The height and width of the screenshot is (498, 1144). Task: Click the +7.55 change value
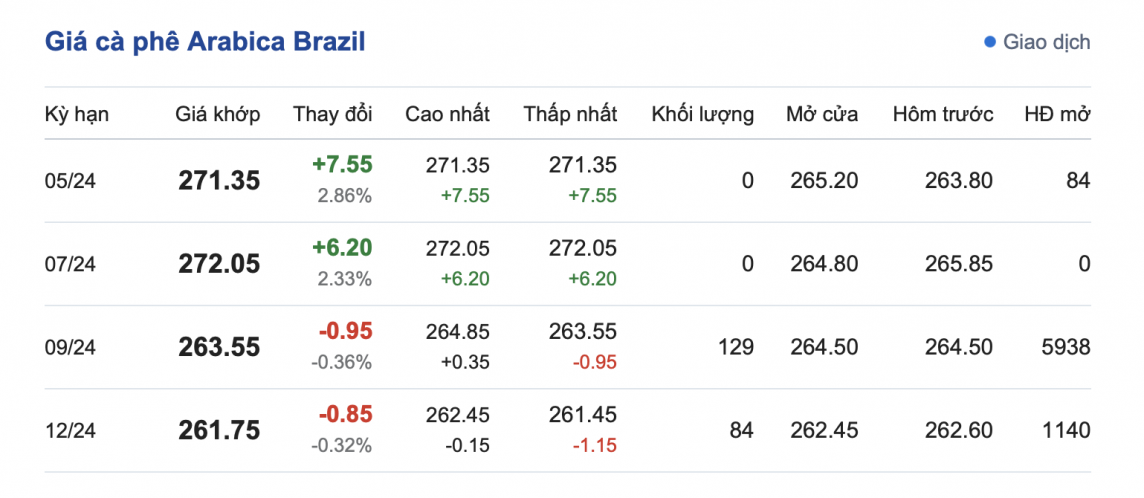click(342, 165)
